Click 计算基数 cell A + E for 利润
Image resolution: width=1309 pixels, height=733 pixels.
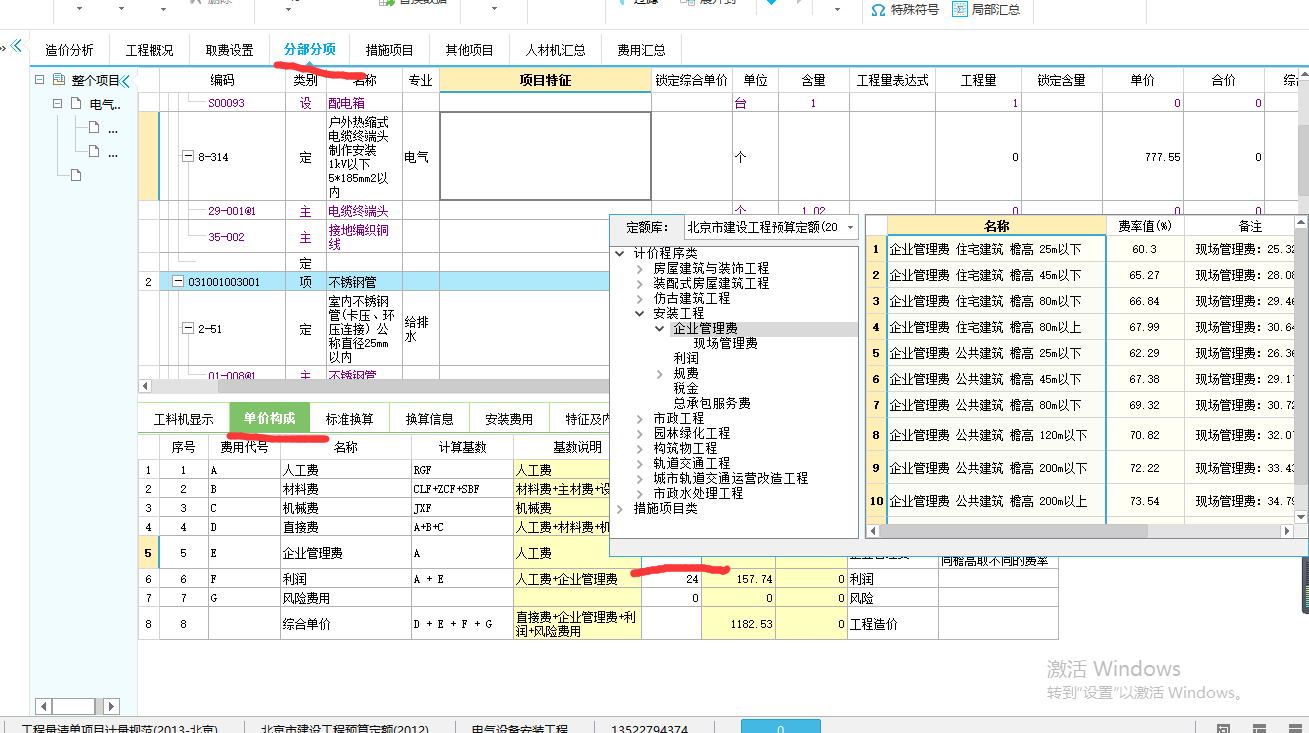461,579
